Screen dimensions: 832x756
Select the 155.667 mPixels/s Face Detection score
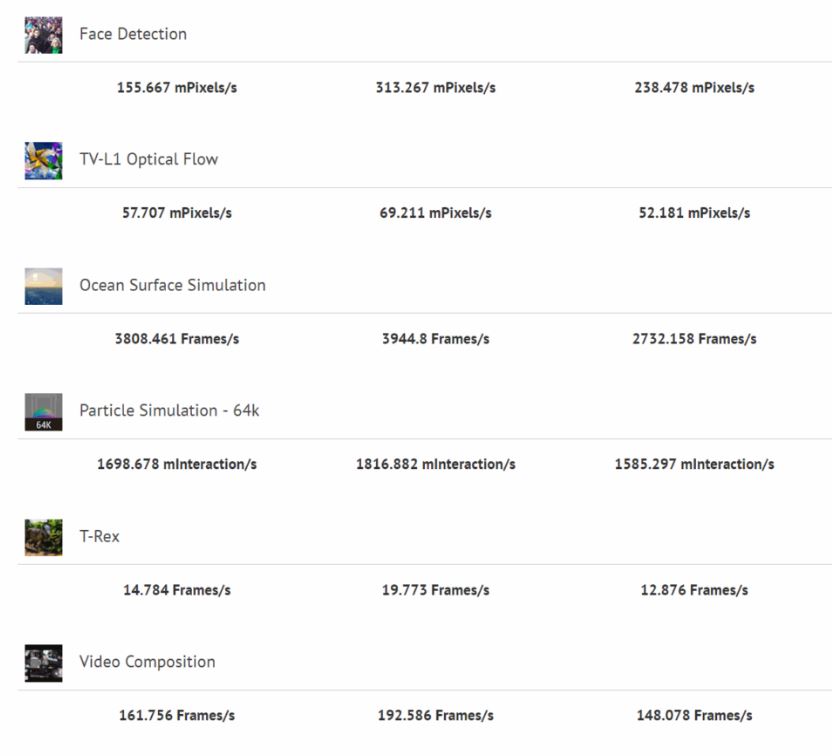click(x=177, y=88)
